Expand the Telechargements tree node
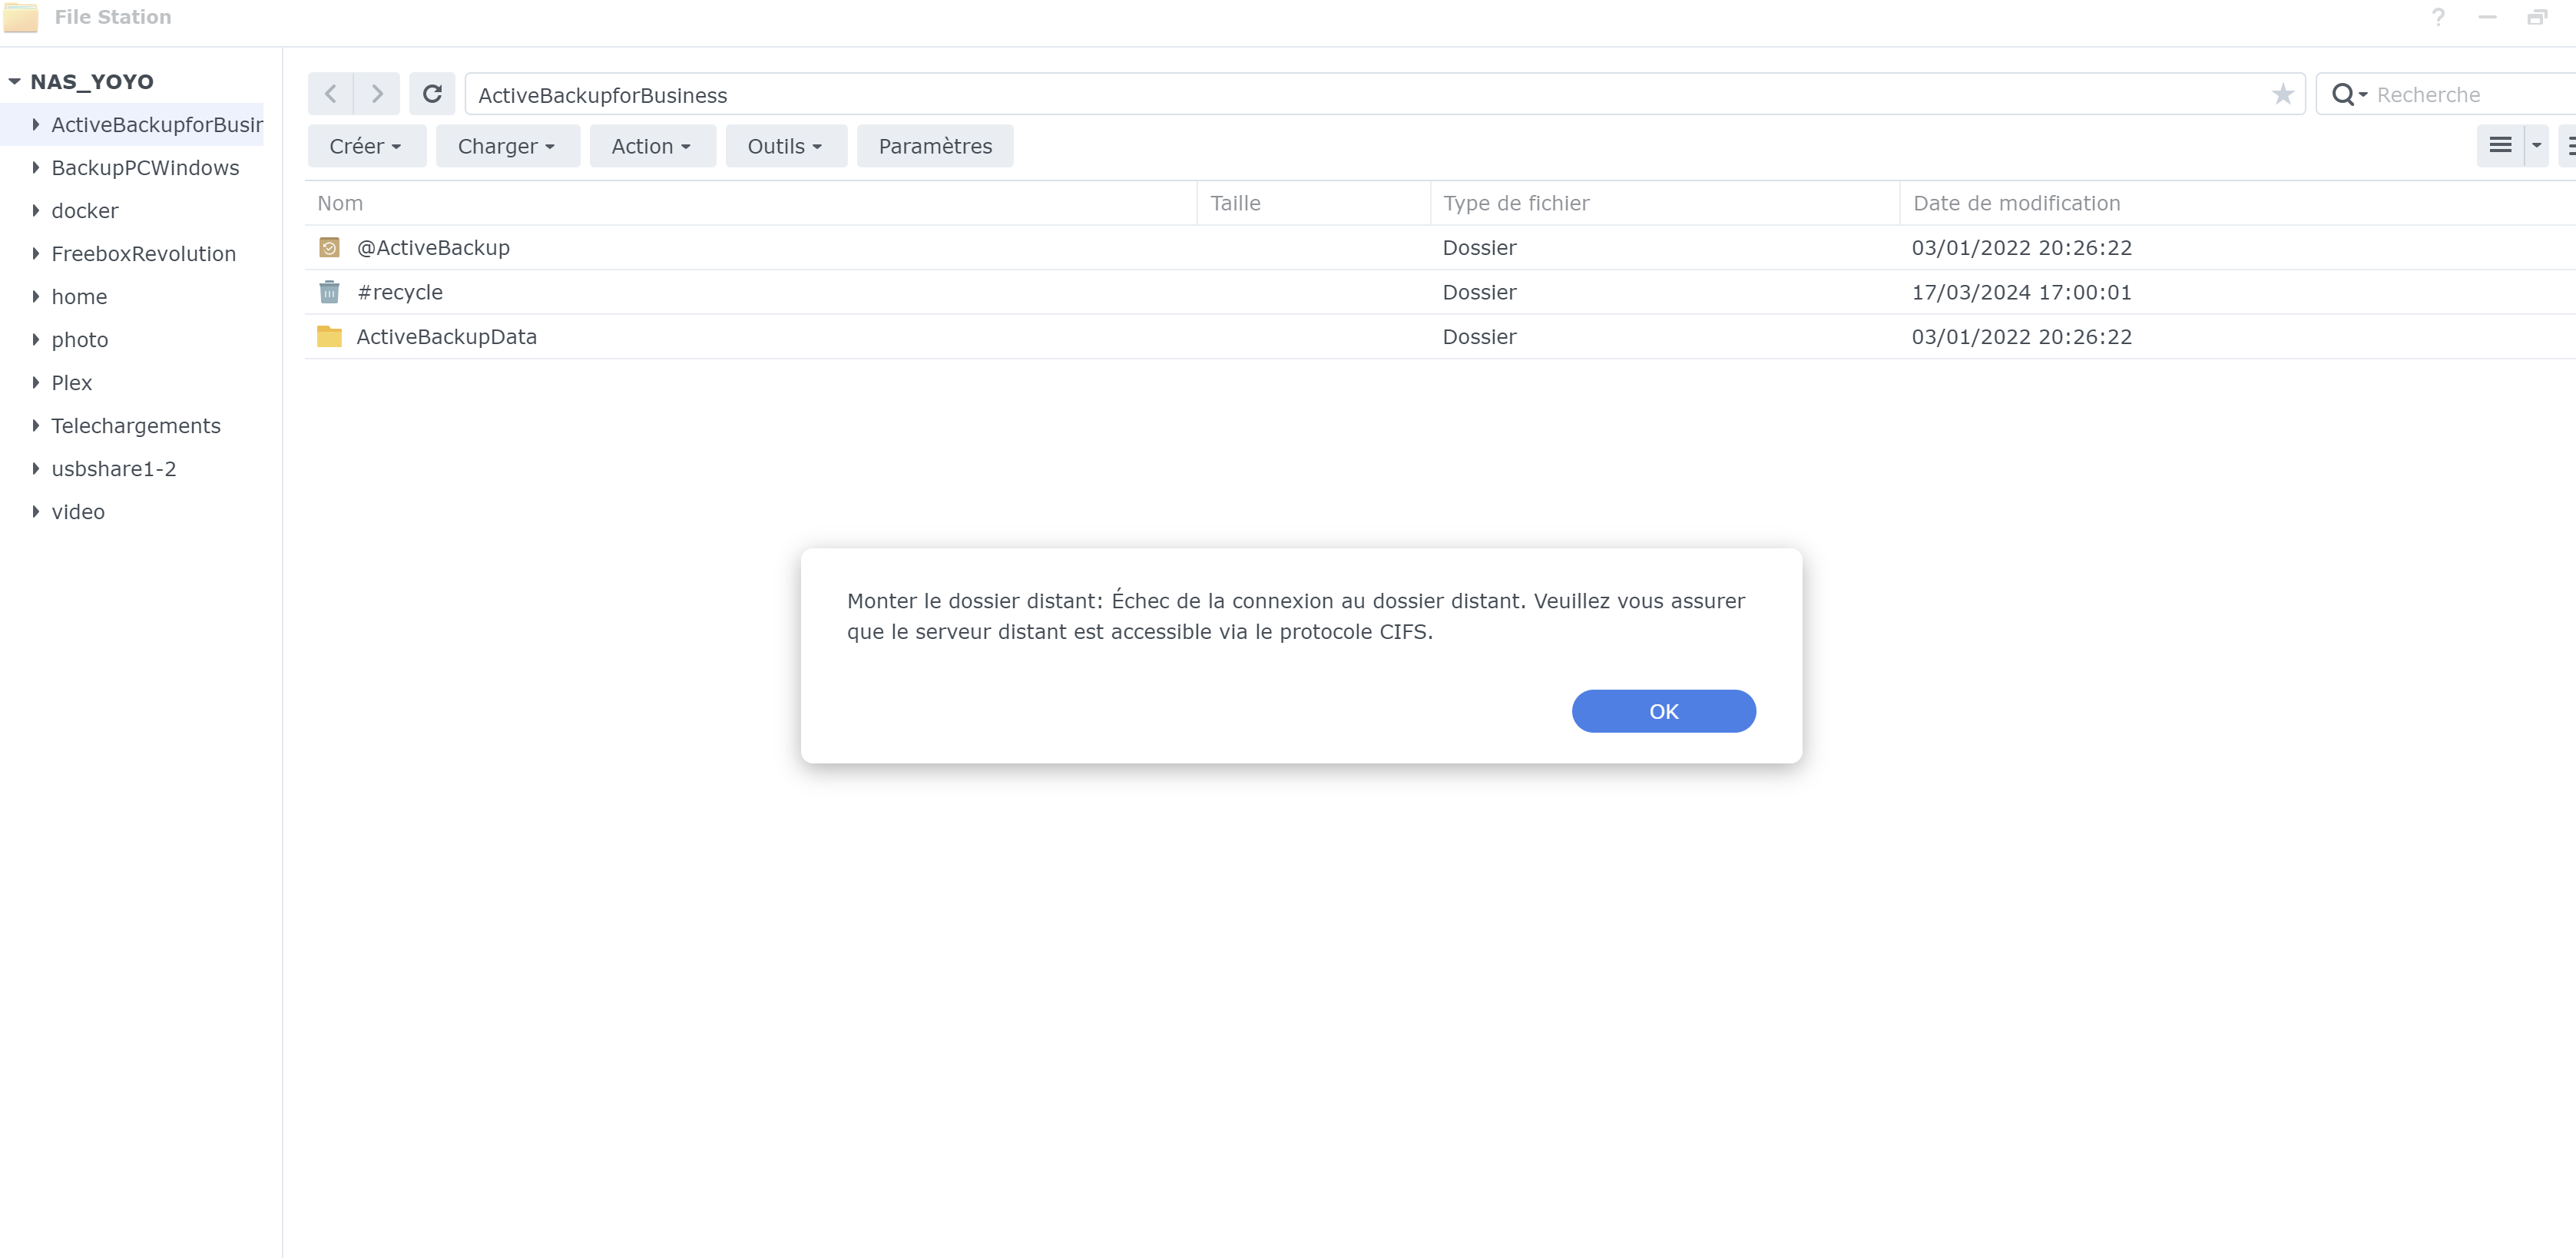This screenshot has width=2576, height=1258. pos(36,425)
